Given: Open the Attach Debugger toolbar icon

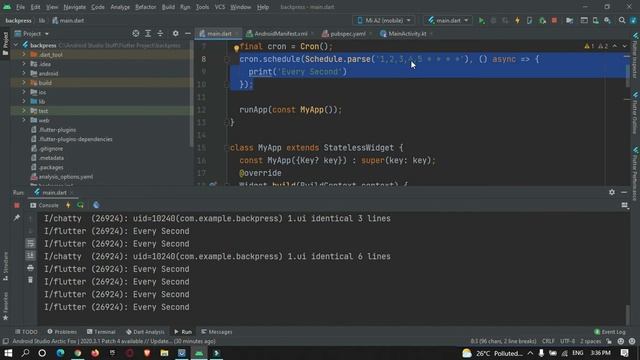Looking at the screenshot, I should [x=542, y=20].
